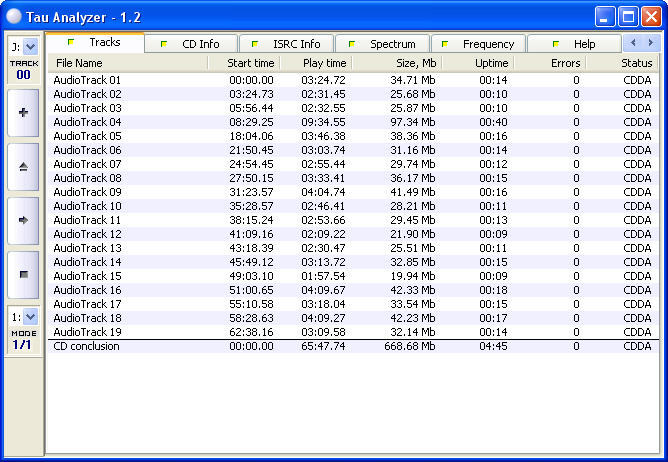This screenshot has width=668, height=462.
Task: Click the right arrow button in sidebar
Action: click(23, 220)
